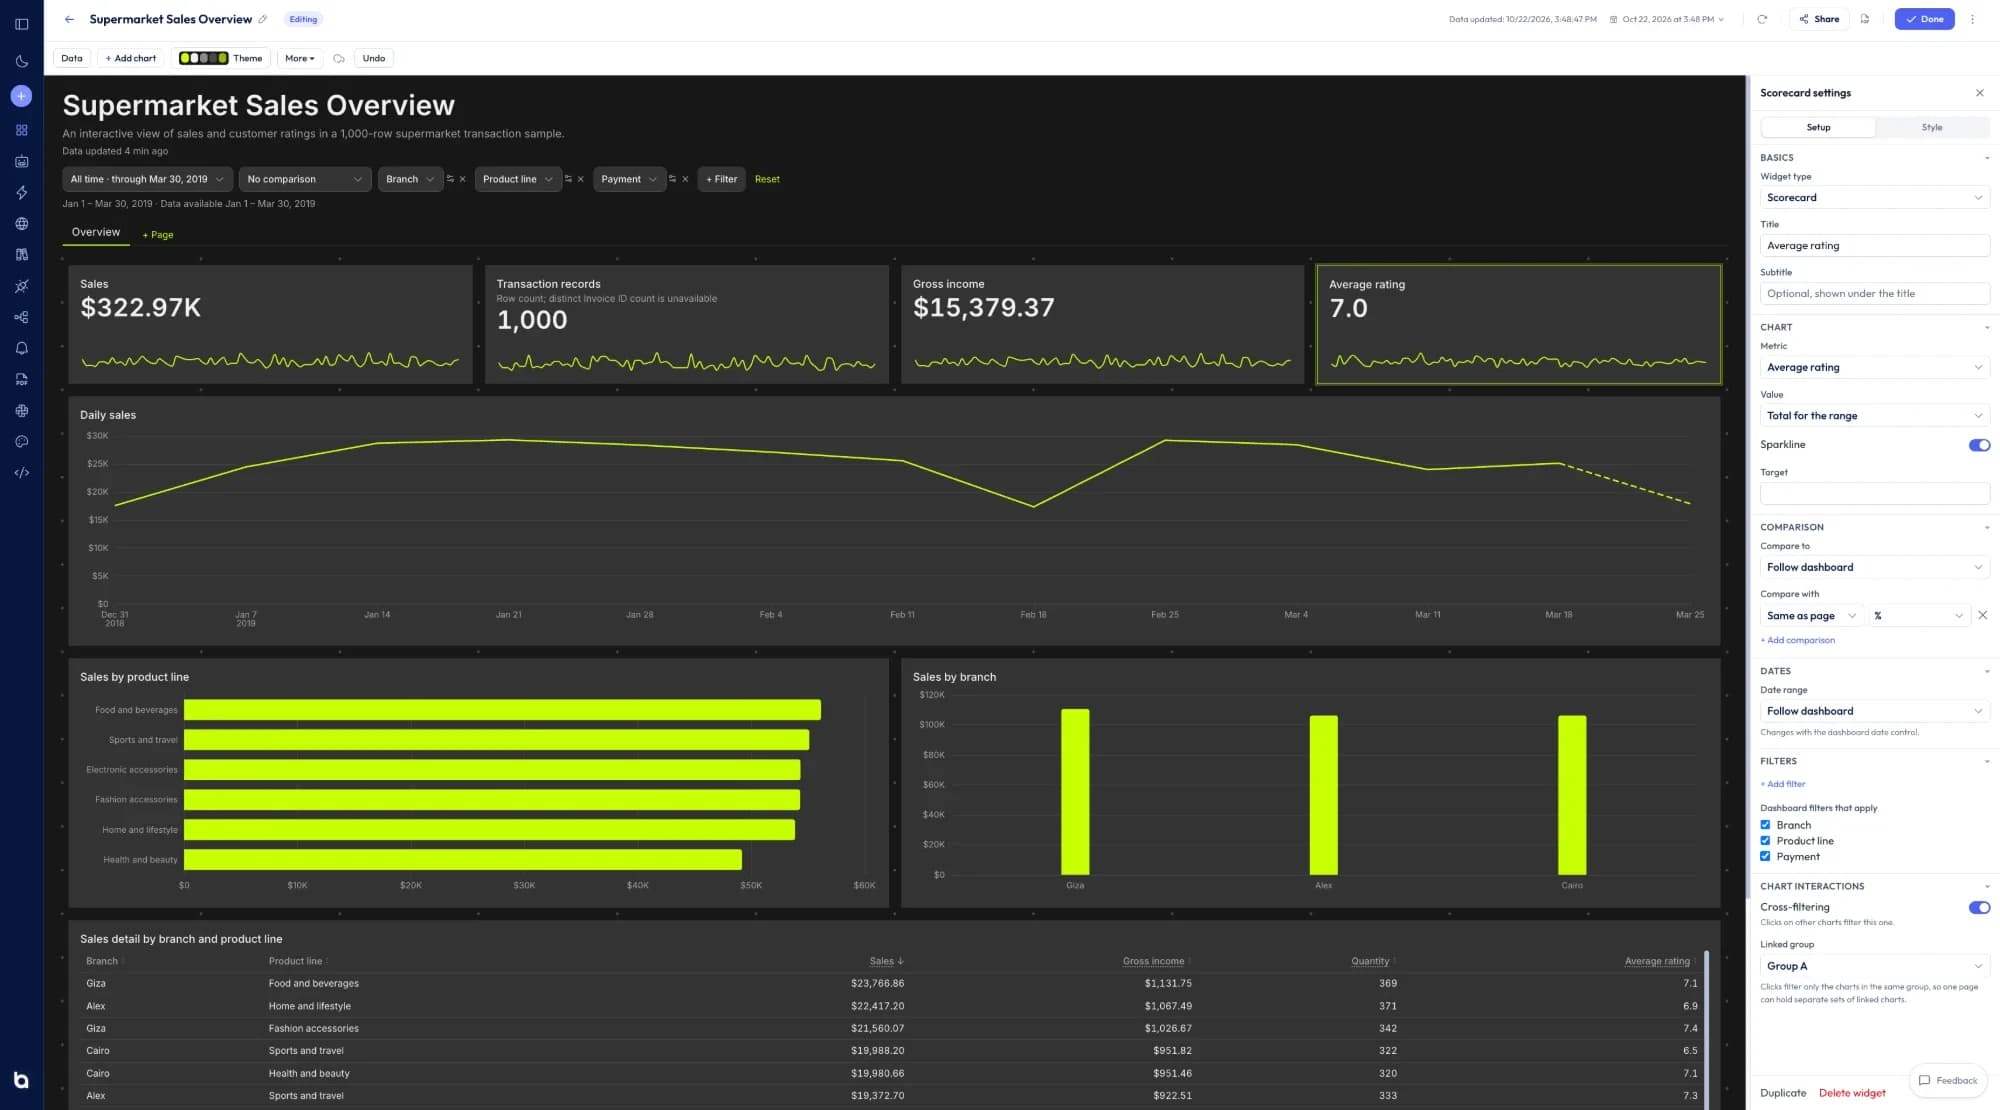Screen dimensions: 2000x1110
Task: Click the Subtitle input field
Action: [x=1874, y=294]
